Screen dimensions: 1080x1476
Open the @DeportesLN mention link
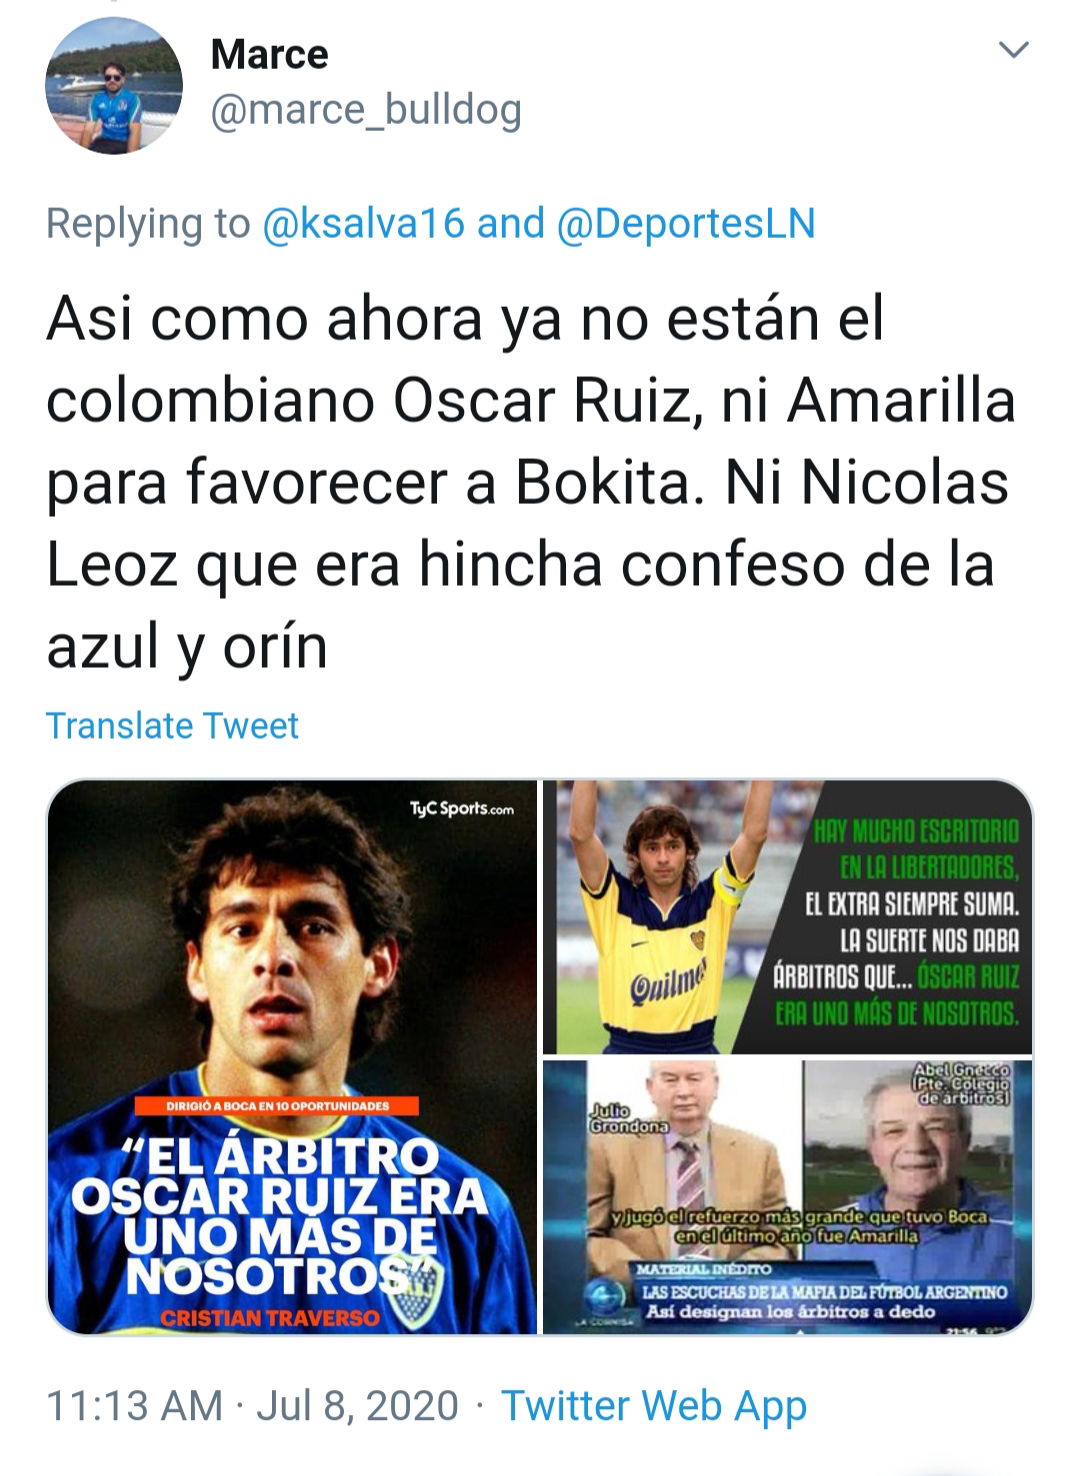(x=685, y=223)
